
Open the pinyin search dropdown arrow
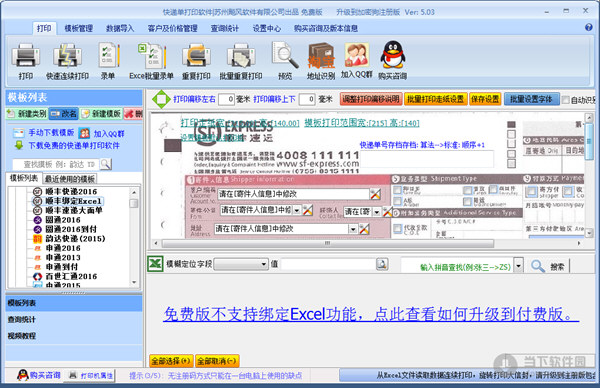pyautogui.click(x=518, y=265)
